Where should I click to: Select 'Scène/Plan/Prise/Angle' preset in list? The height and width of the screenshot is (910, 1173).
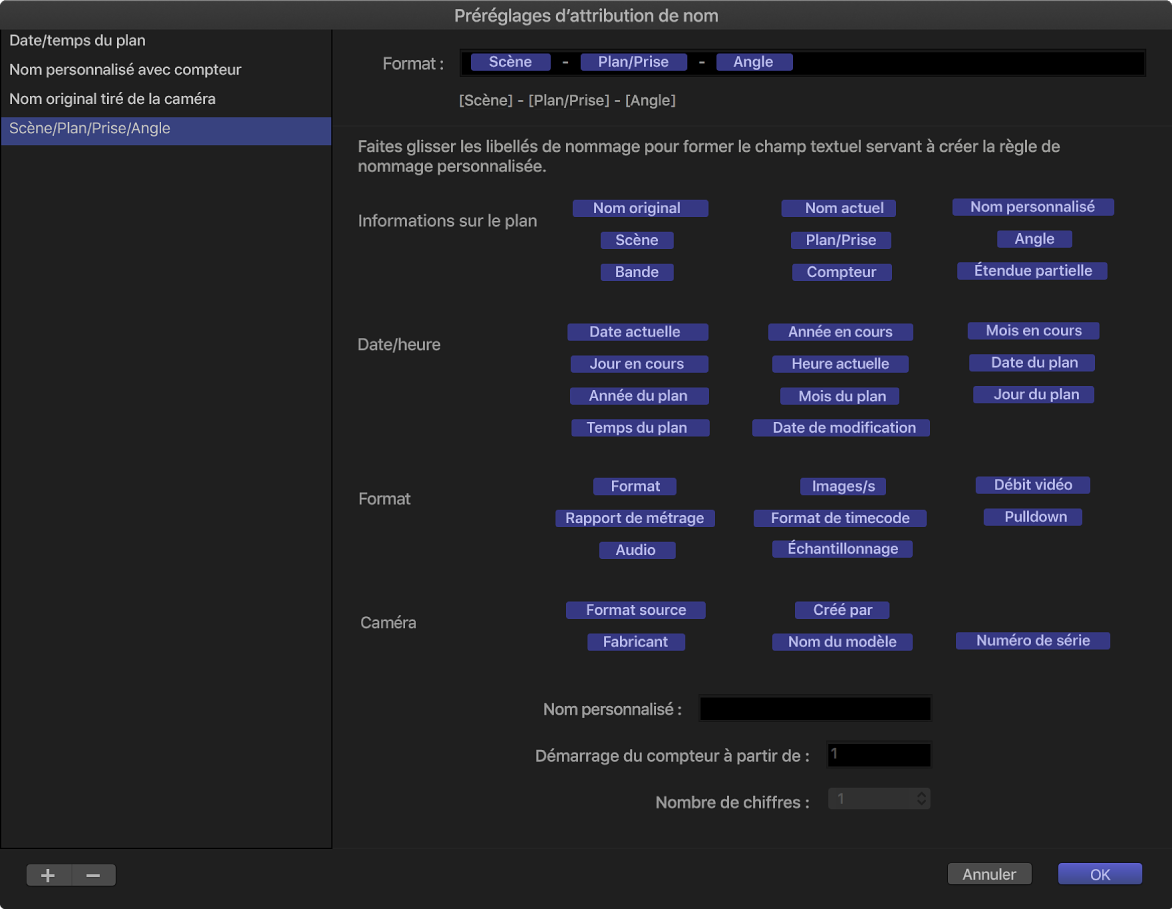click(90, 128)
